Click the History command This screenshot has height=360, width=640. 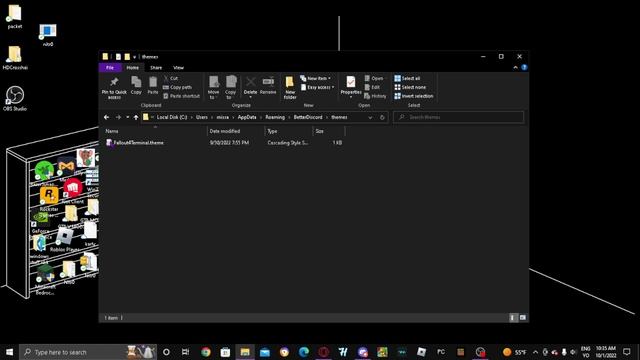coord(375,96)
